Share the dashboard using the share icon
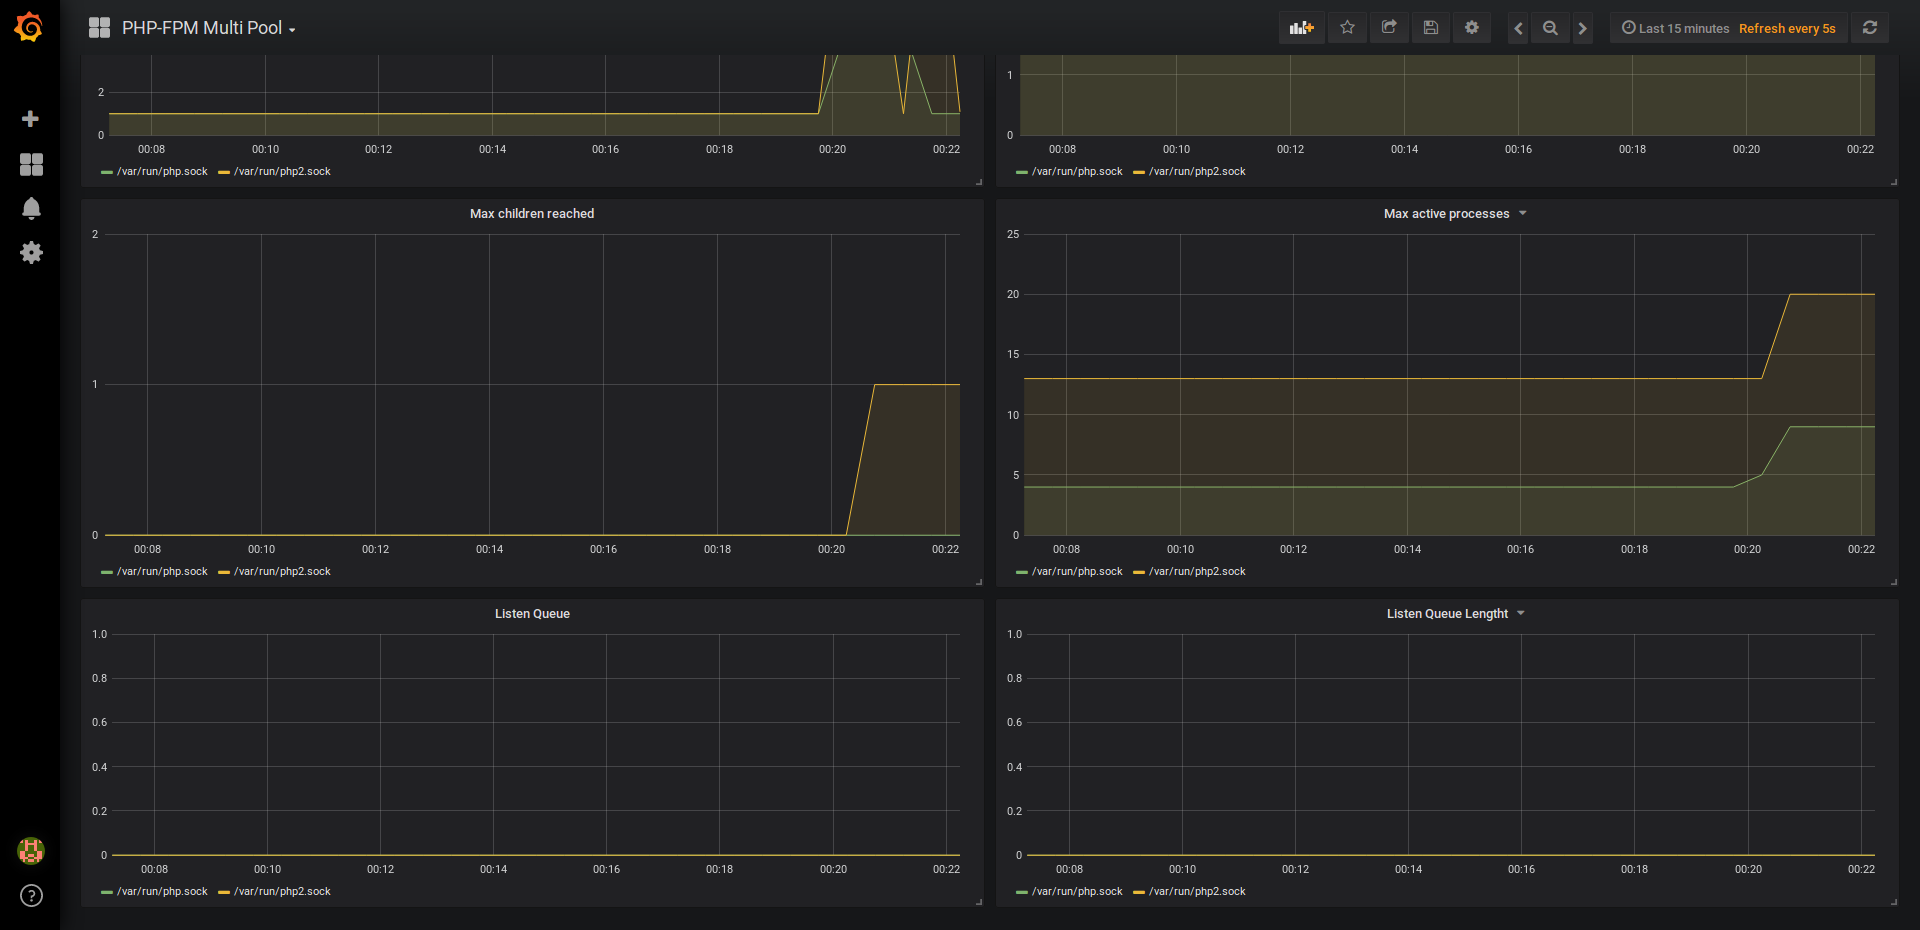 pyautogui.click(x=1389, y=28)
